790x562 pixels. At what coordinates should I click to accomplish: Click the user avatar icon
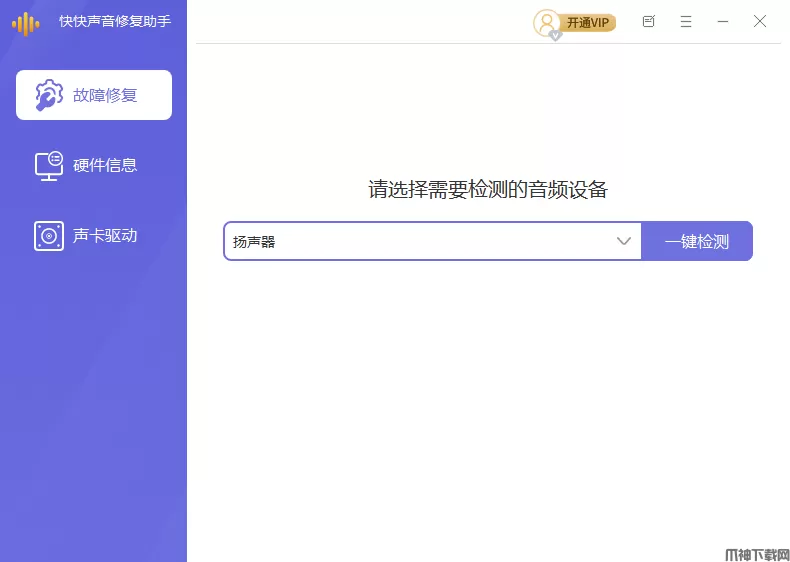[x=547, y=23]
